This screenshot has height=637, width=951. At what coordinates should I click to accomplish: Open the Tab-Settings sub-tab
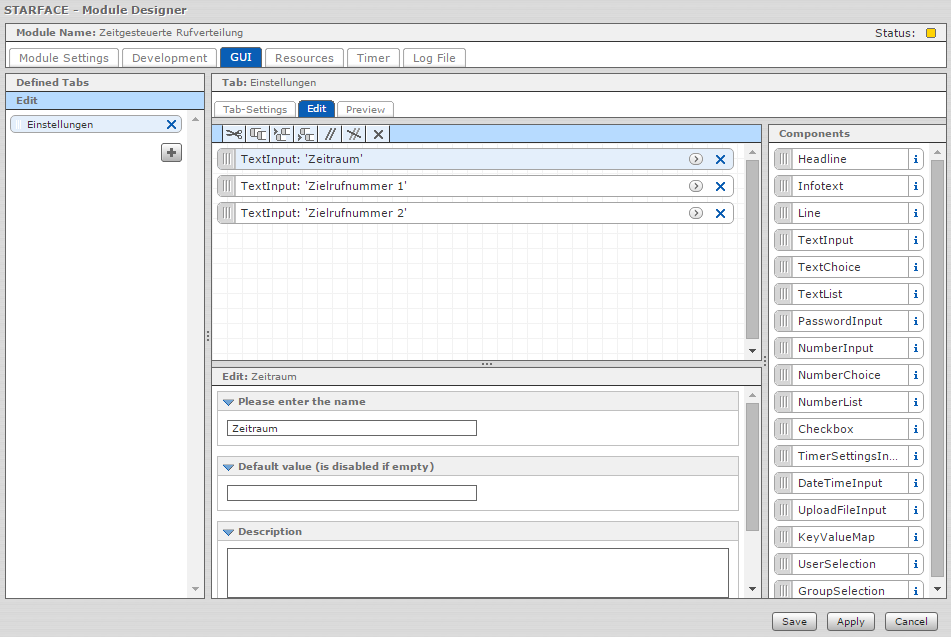coord(254,109)
